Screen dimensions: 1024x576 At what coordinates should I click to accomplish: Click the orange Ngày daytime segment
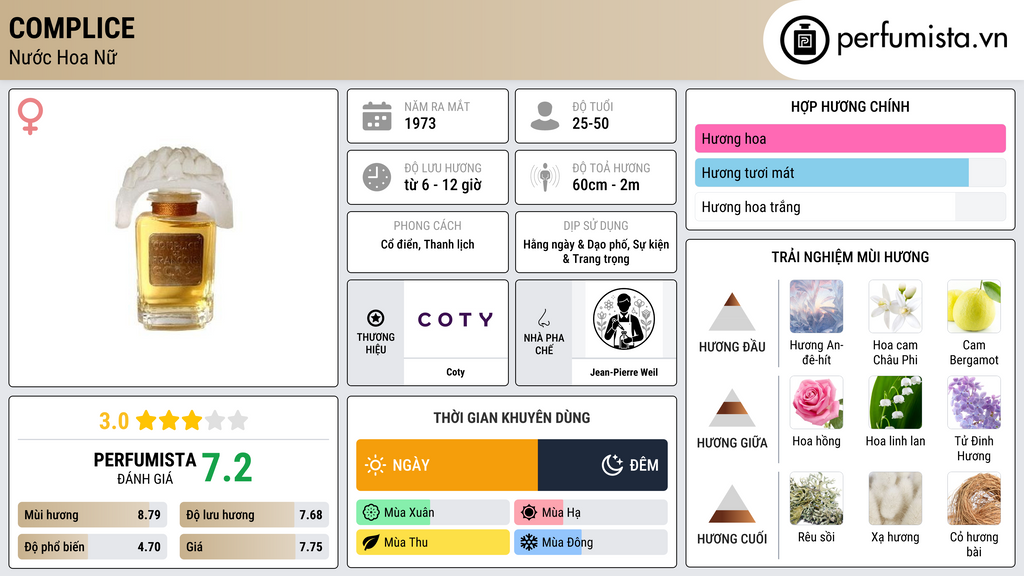pyautogui.click(x=447, y=465)
